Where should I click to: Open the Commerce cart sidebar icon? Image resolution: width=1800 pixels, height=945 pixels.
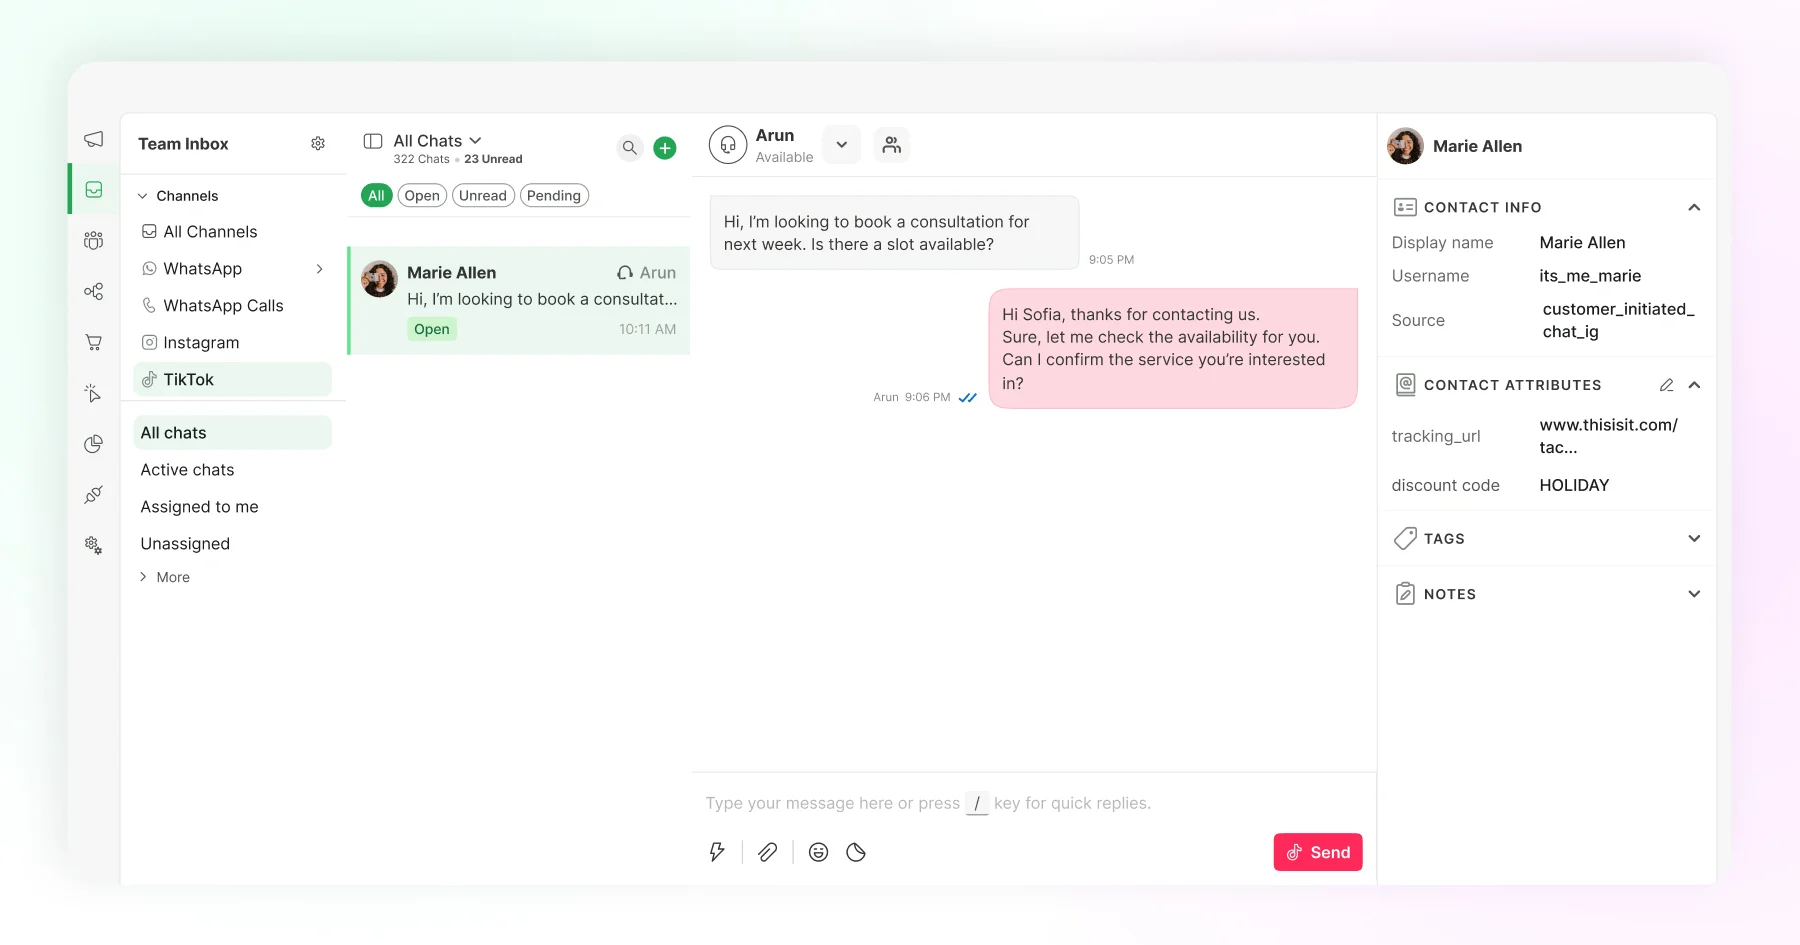[x=94, y=342]
